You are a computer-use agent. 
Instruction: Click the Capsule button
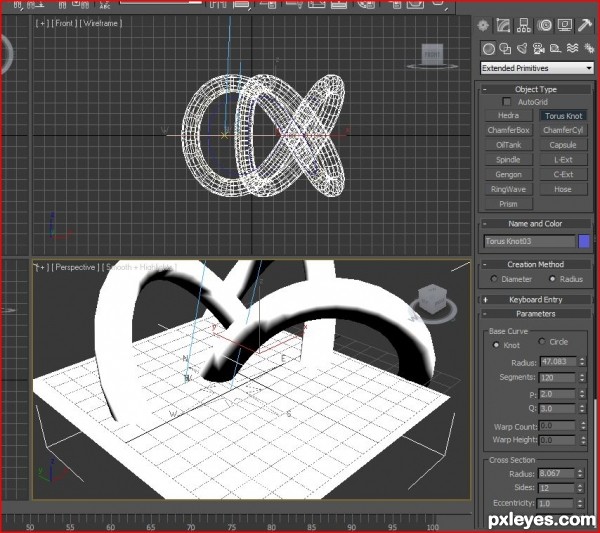pos(563,145)
